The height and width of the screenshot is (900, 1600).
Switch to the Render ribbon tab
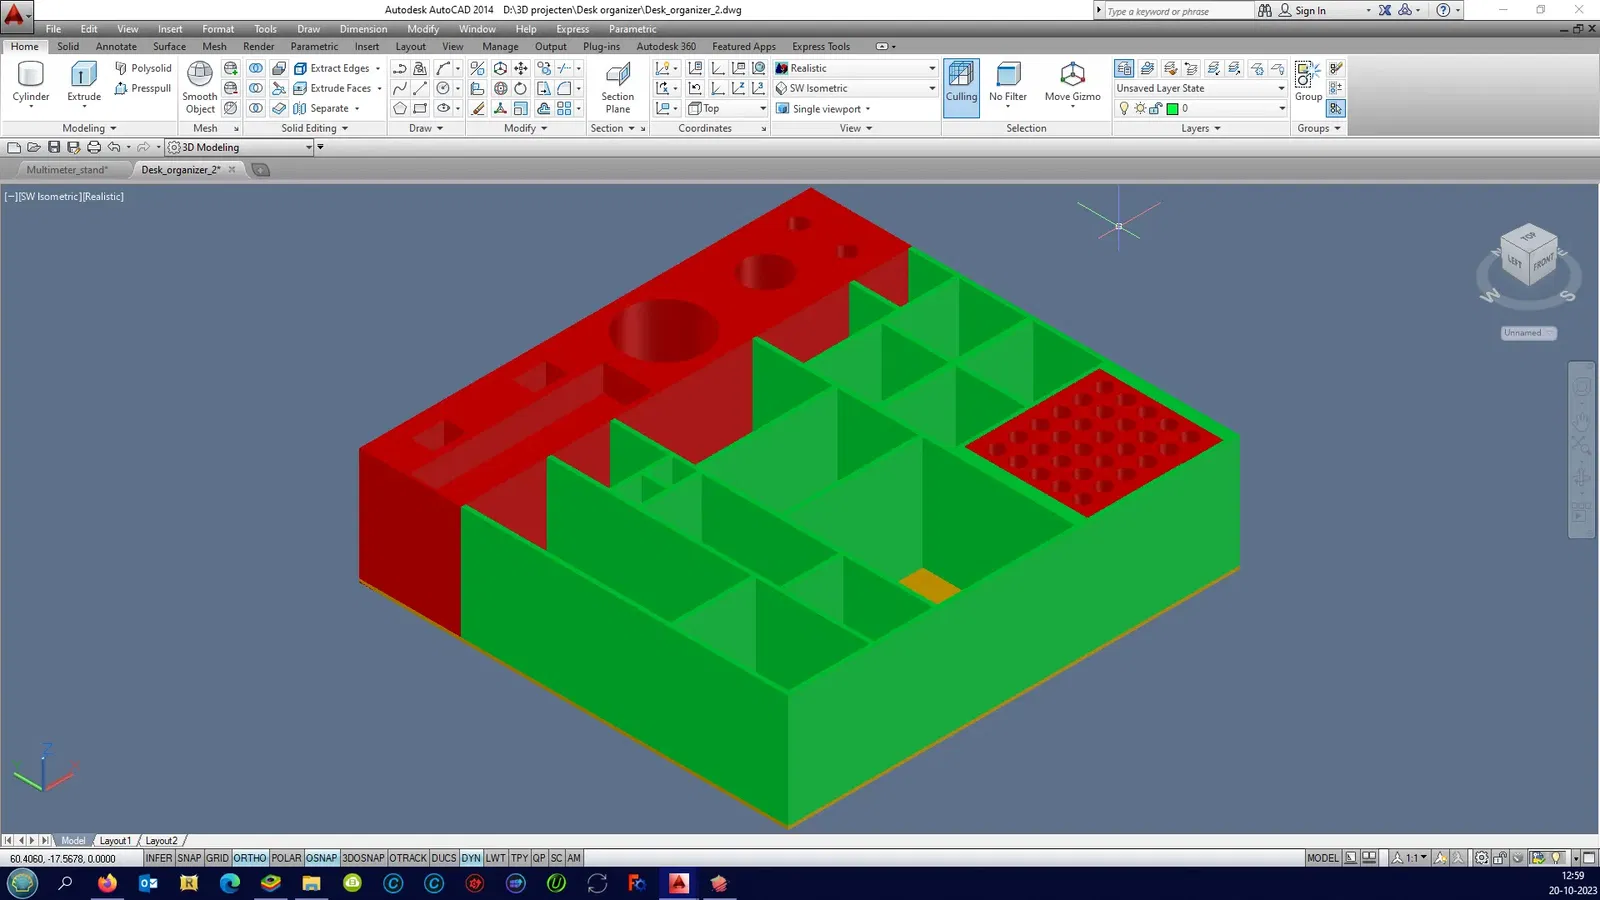click(258, 46)
